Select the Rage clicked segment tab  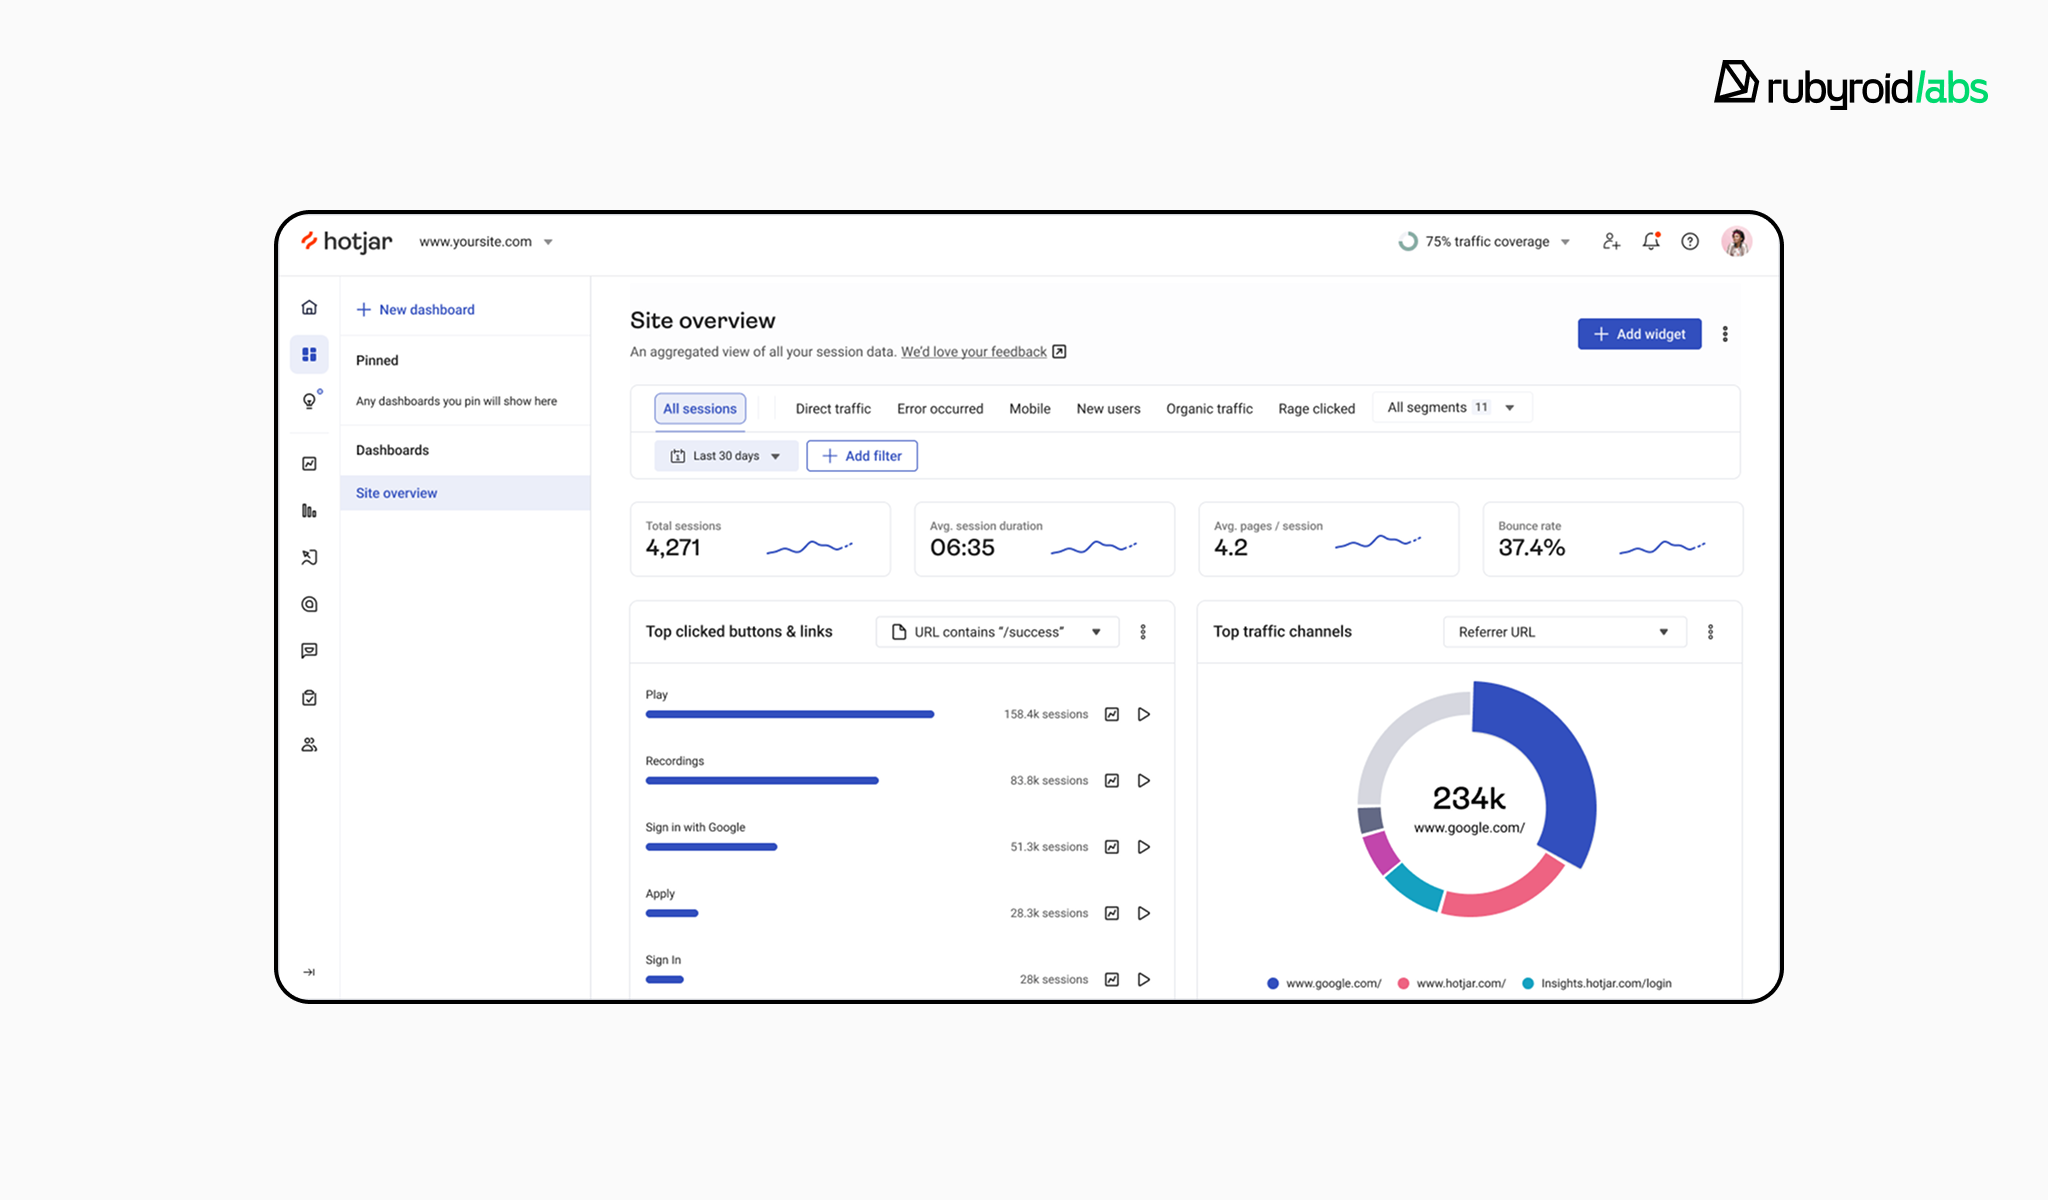click(x=1316, y=409)
